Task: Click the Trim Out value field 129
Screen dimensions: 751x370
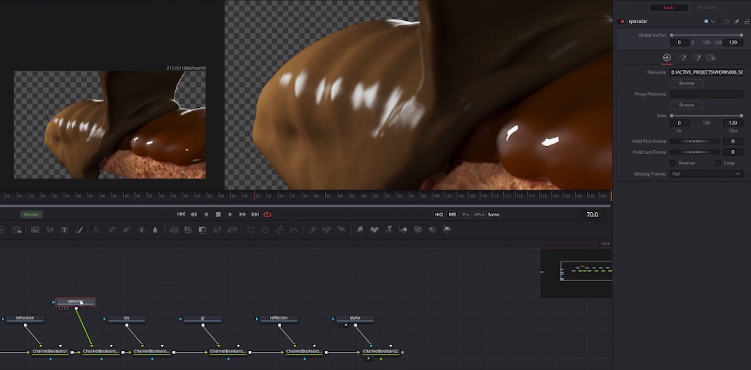Action: (x=733, y=123)
